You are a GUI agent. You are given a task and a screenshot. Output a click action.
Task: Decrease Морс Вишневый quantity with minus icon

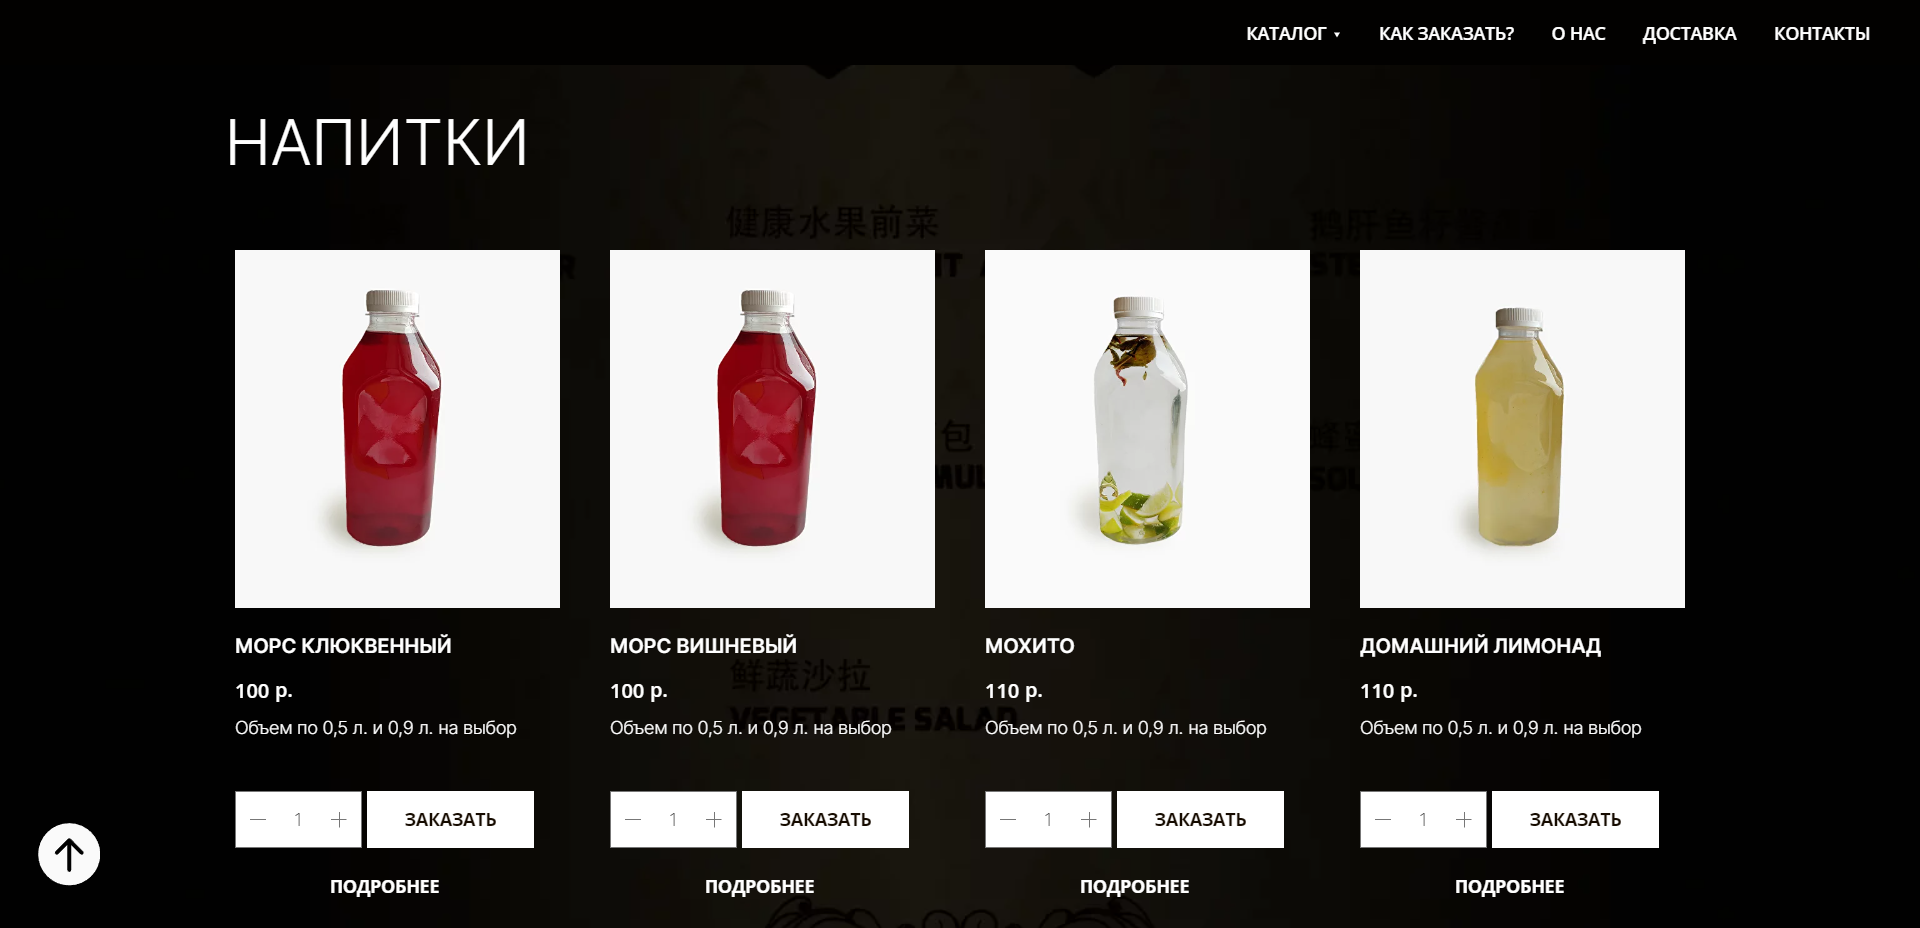point(633,820)
